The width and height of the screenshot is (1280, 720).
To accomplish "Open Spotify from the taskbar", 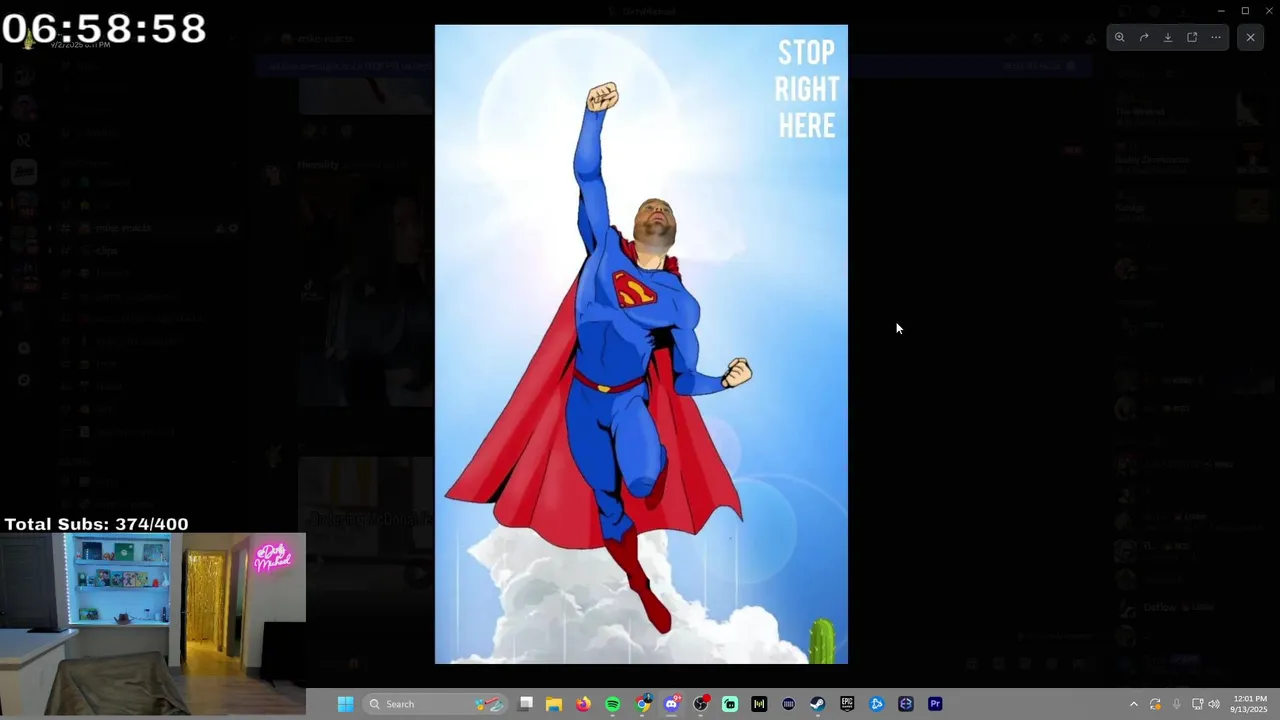I will click(613, 704).
